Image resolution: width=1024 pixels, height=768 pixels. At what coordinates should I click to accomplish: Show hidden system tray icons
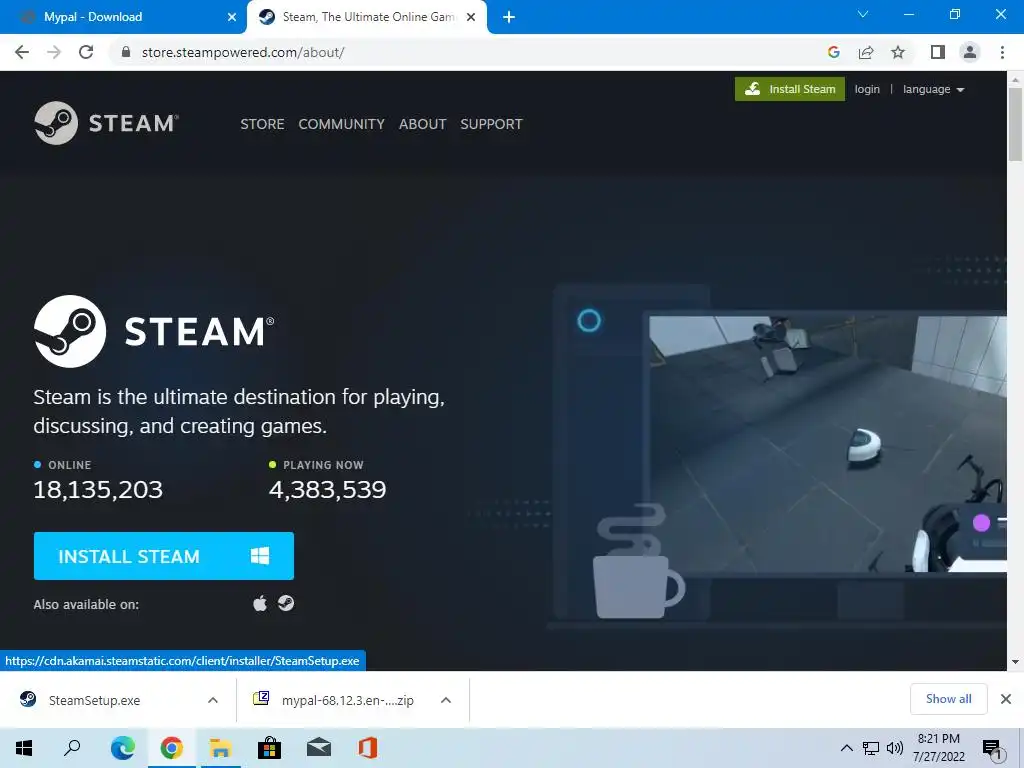click(x=846, y=748)
